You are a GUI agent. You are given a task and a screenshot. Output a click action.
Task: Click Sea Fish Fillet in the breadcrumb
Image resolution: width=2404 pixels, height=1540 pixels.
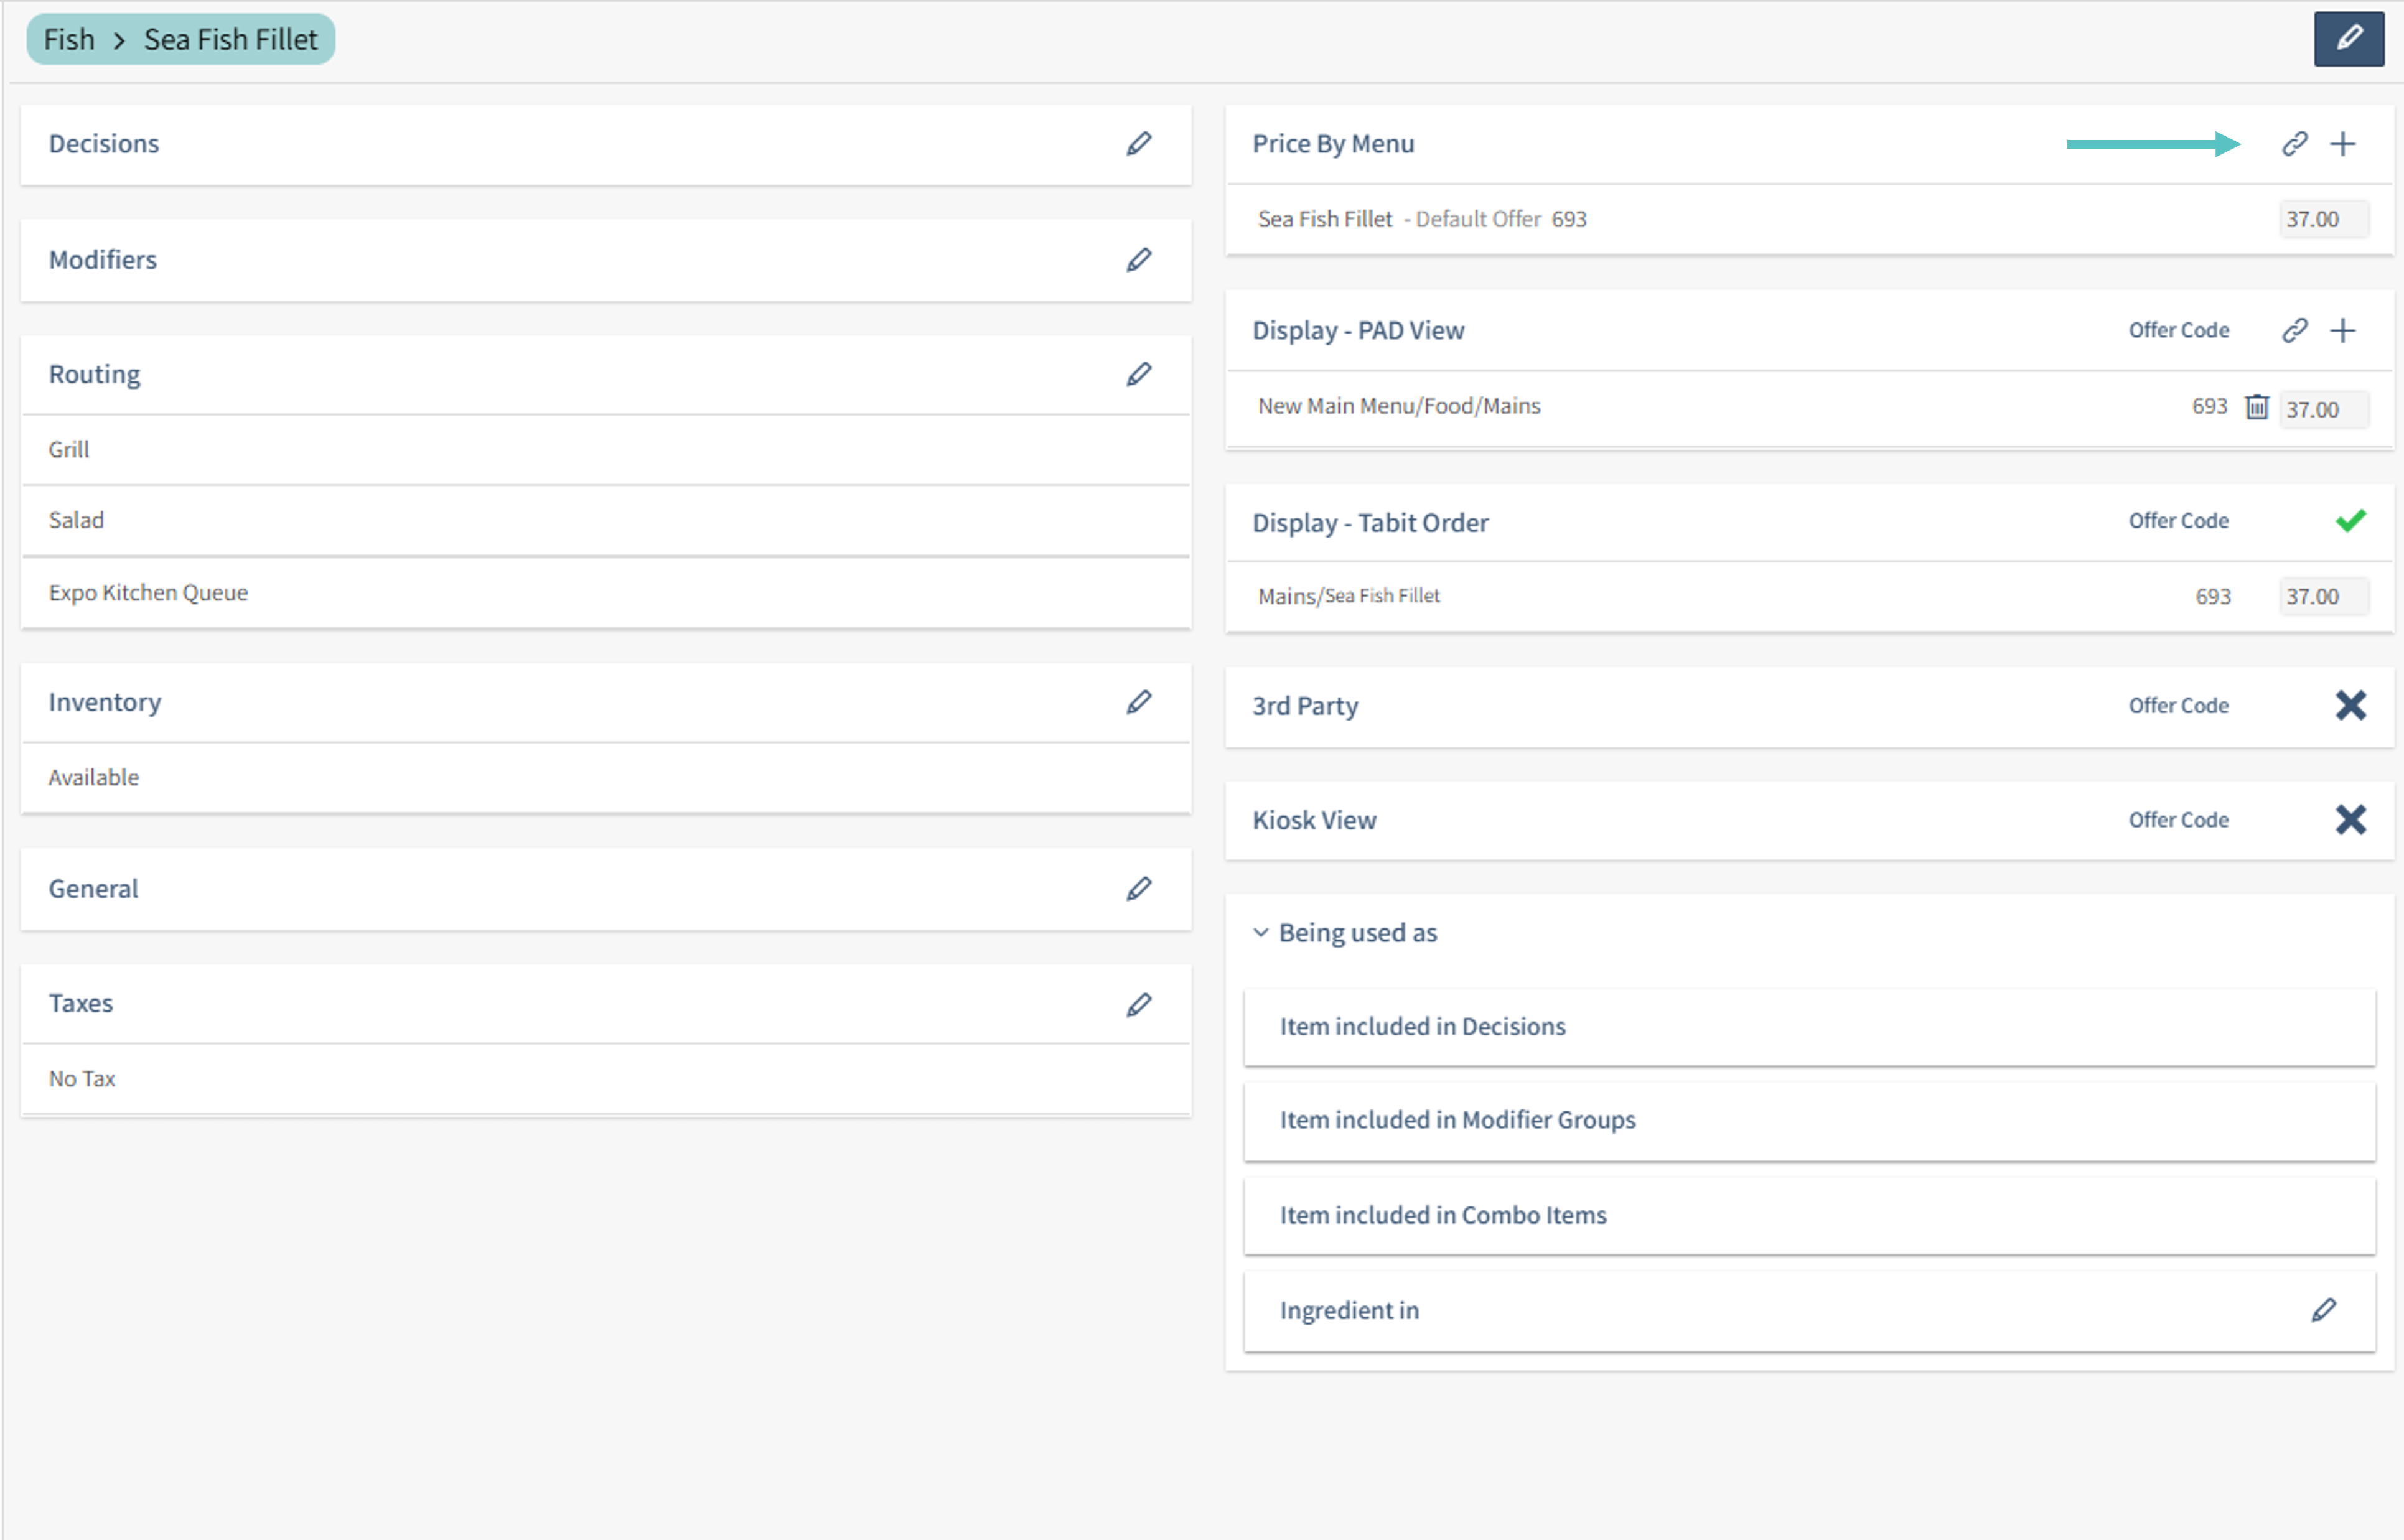230,40
